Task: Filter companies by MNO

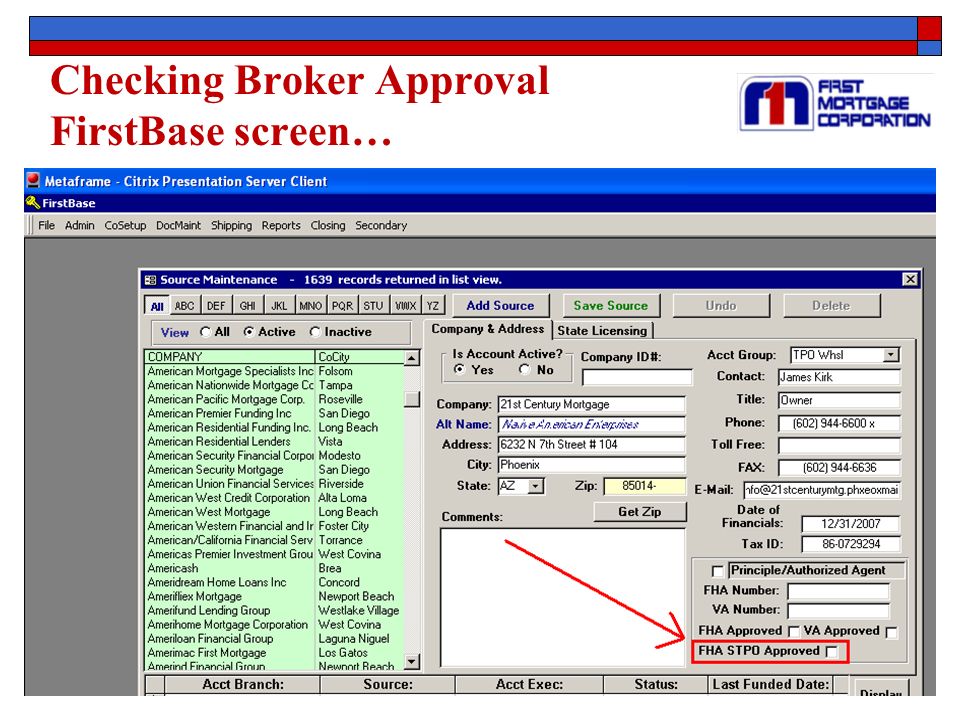Action: tap(310, 306)
